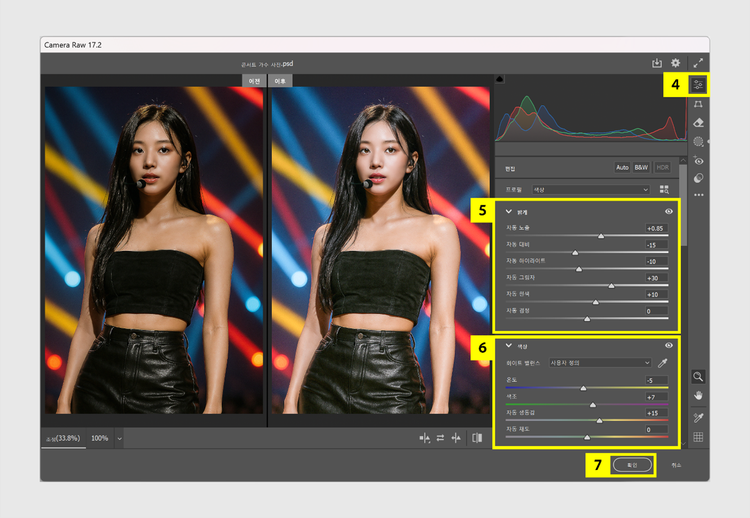This screenshot has height=518, width=750.
Task: Click the exposure value field +0.85
Action: [656, 228]
